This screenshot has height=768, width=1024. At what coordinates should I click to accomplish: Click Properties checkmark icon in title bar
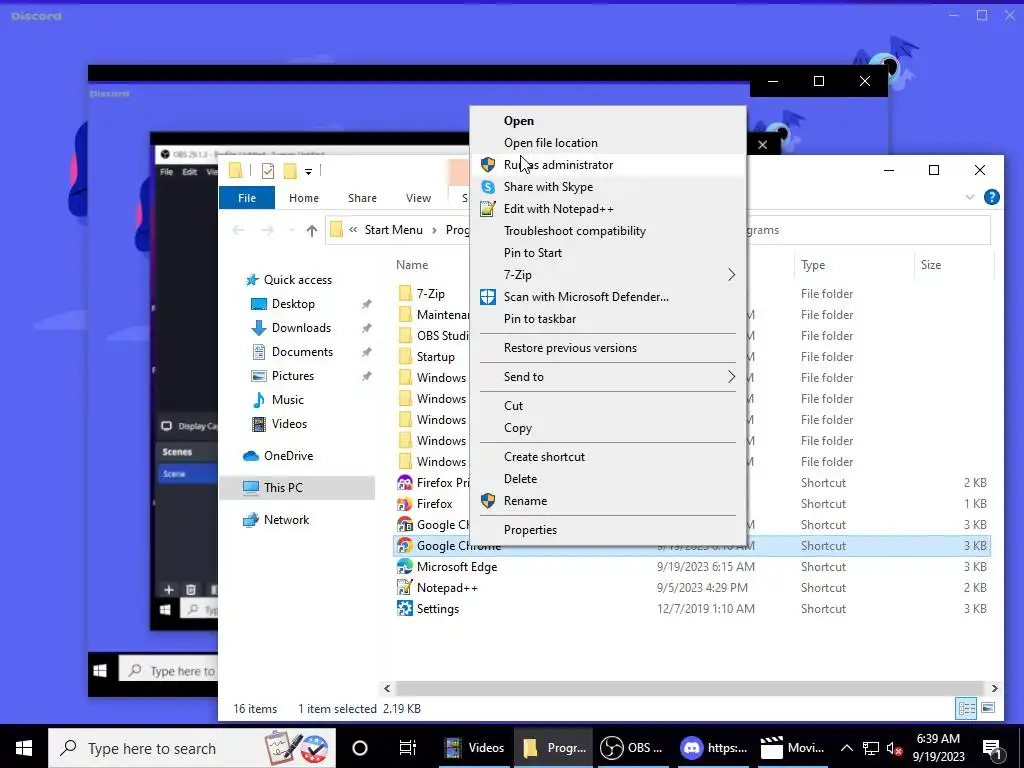[268, 171]
